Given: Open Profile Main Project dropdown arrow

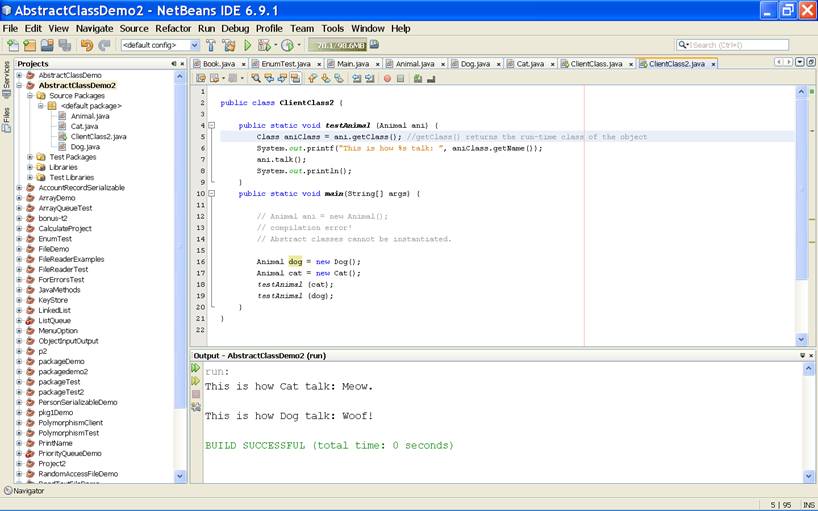Looking at the screenshot, I should tap(298, 45).
